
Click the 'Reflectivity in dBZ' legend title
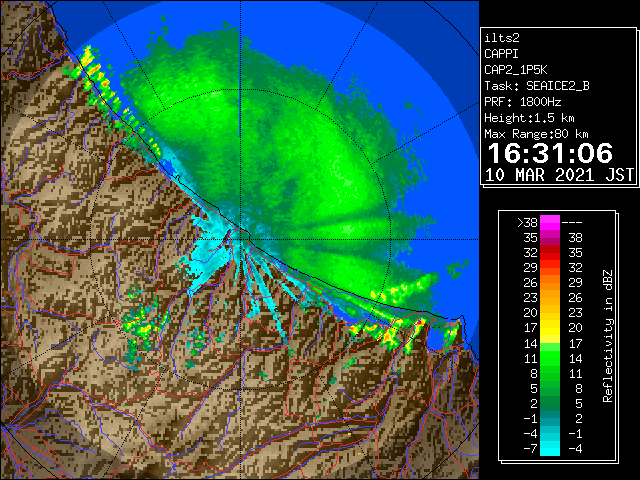pyautogui.click(x=607, y=336)
